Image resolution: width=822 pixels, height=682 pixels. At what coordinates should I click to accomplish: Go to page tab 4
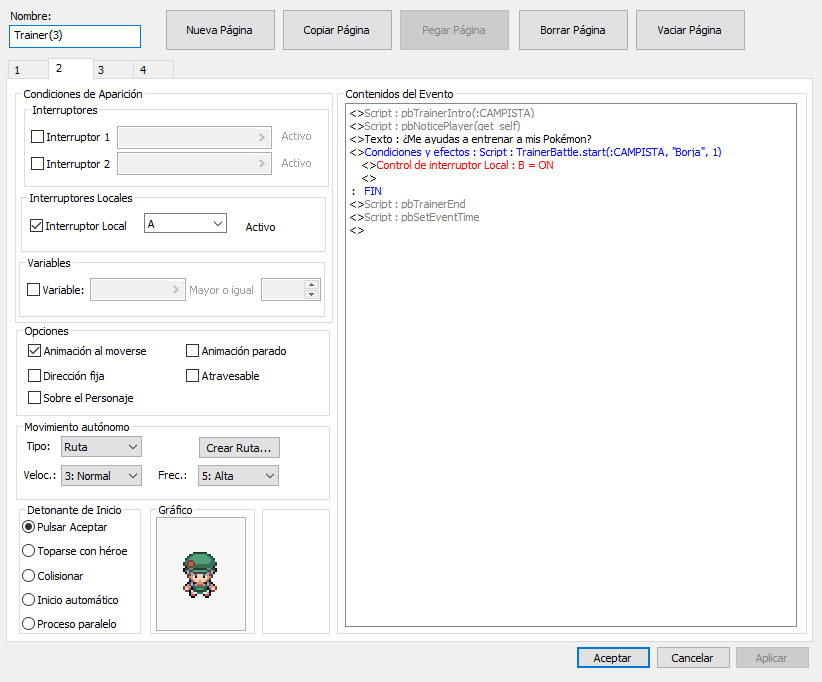tap(153, 70)
